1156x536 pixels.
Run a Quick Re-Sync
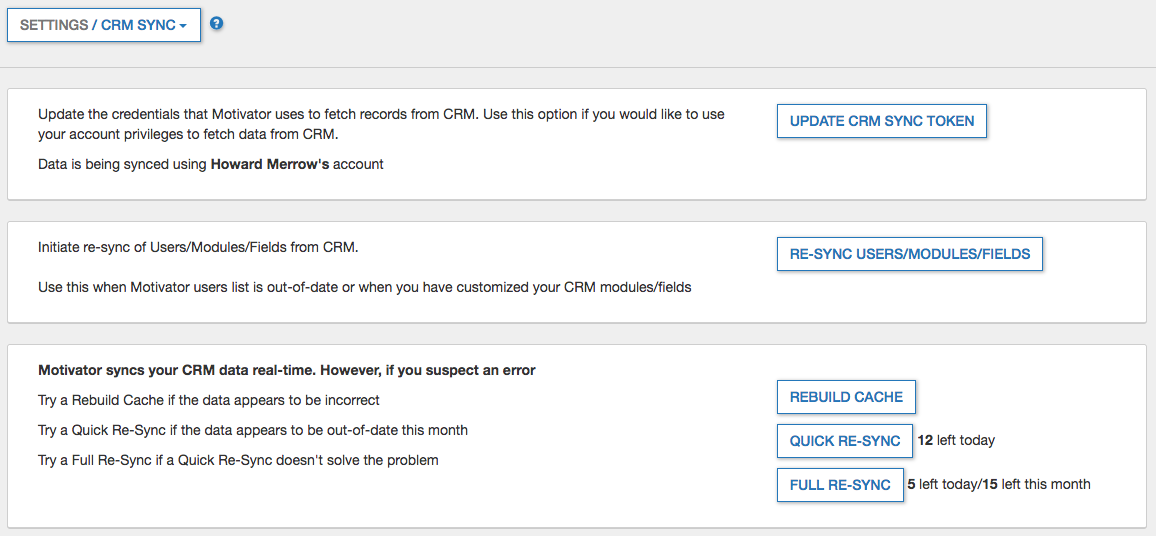point(844,441)
